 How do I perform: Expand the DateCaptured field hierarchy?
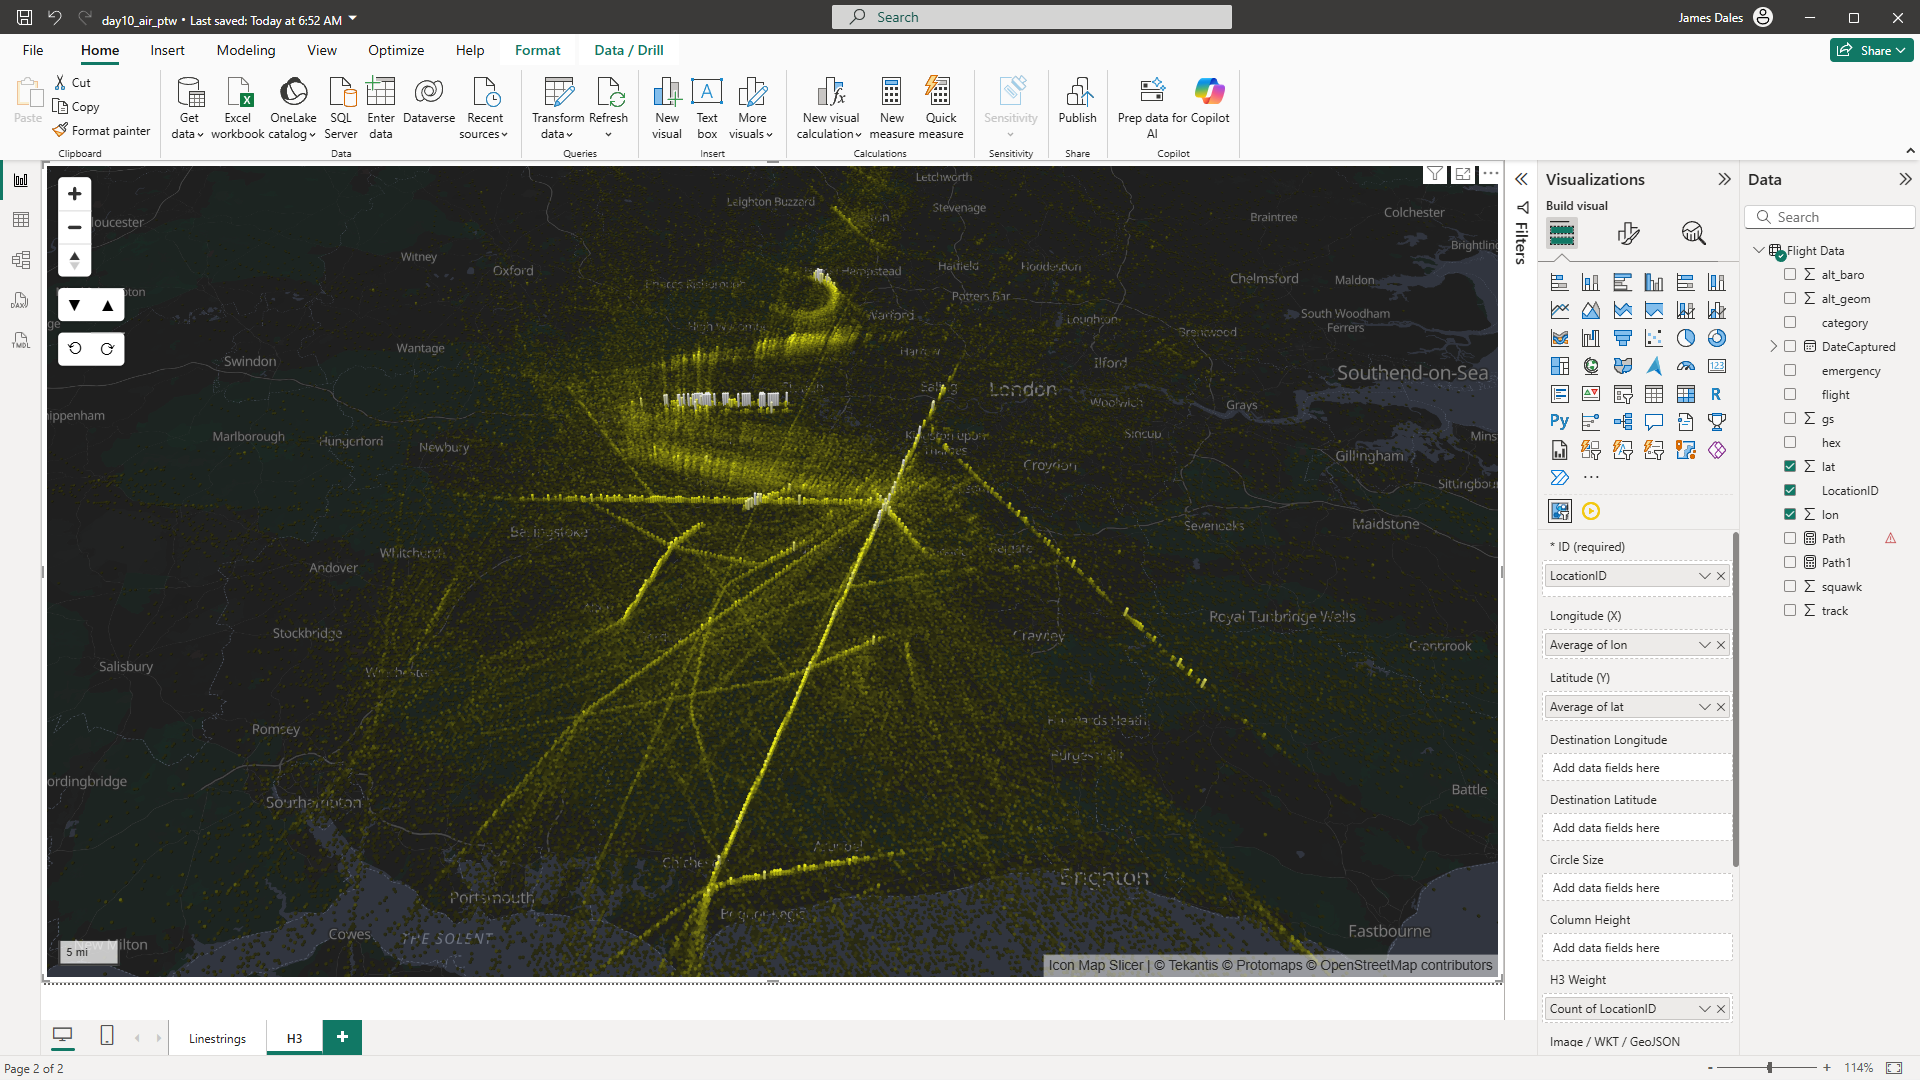pos(1774,347)
